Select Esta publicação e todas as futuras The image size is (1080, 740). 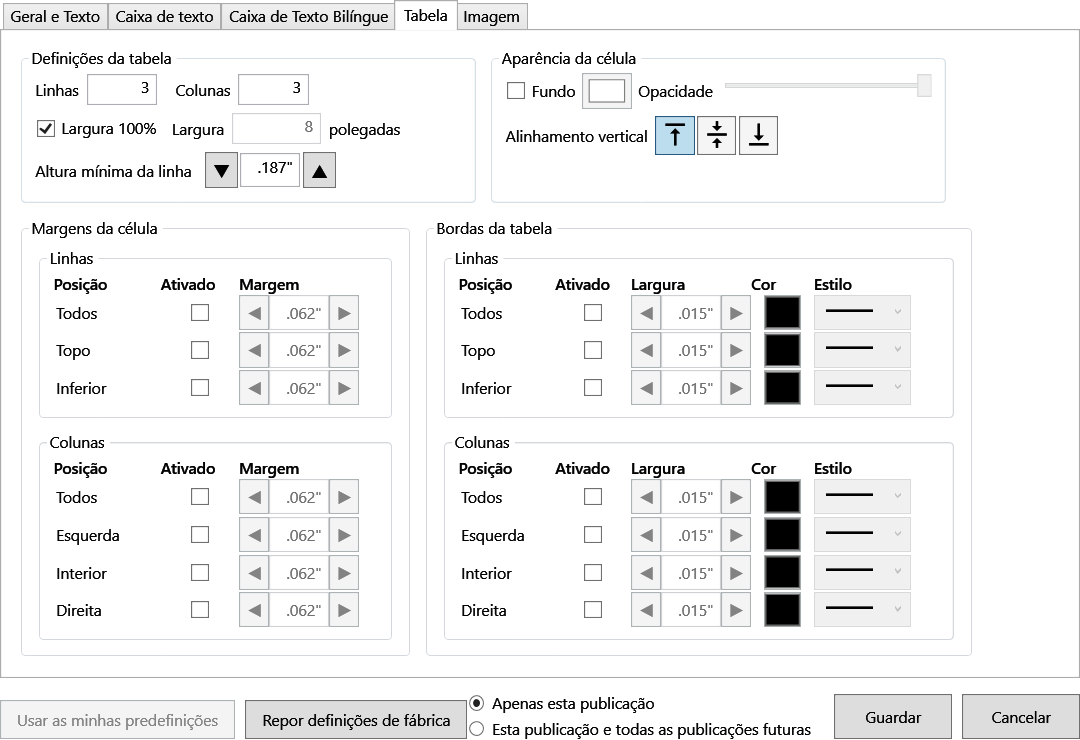[477, 729]
